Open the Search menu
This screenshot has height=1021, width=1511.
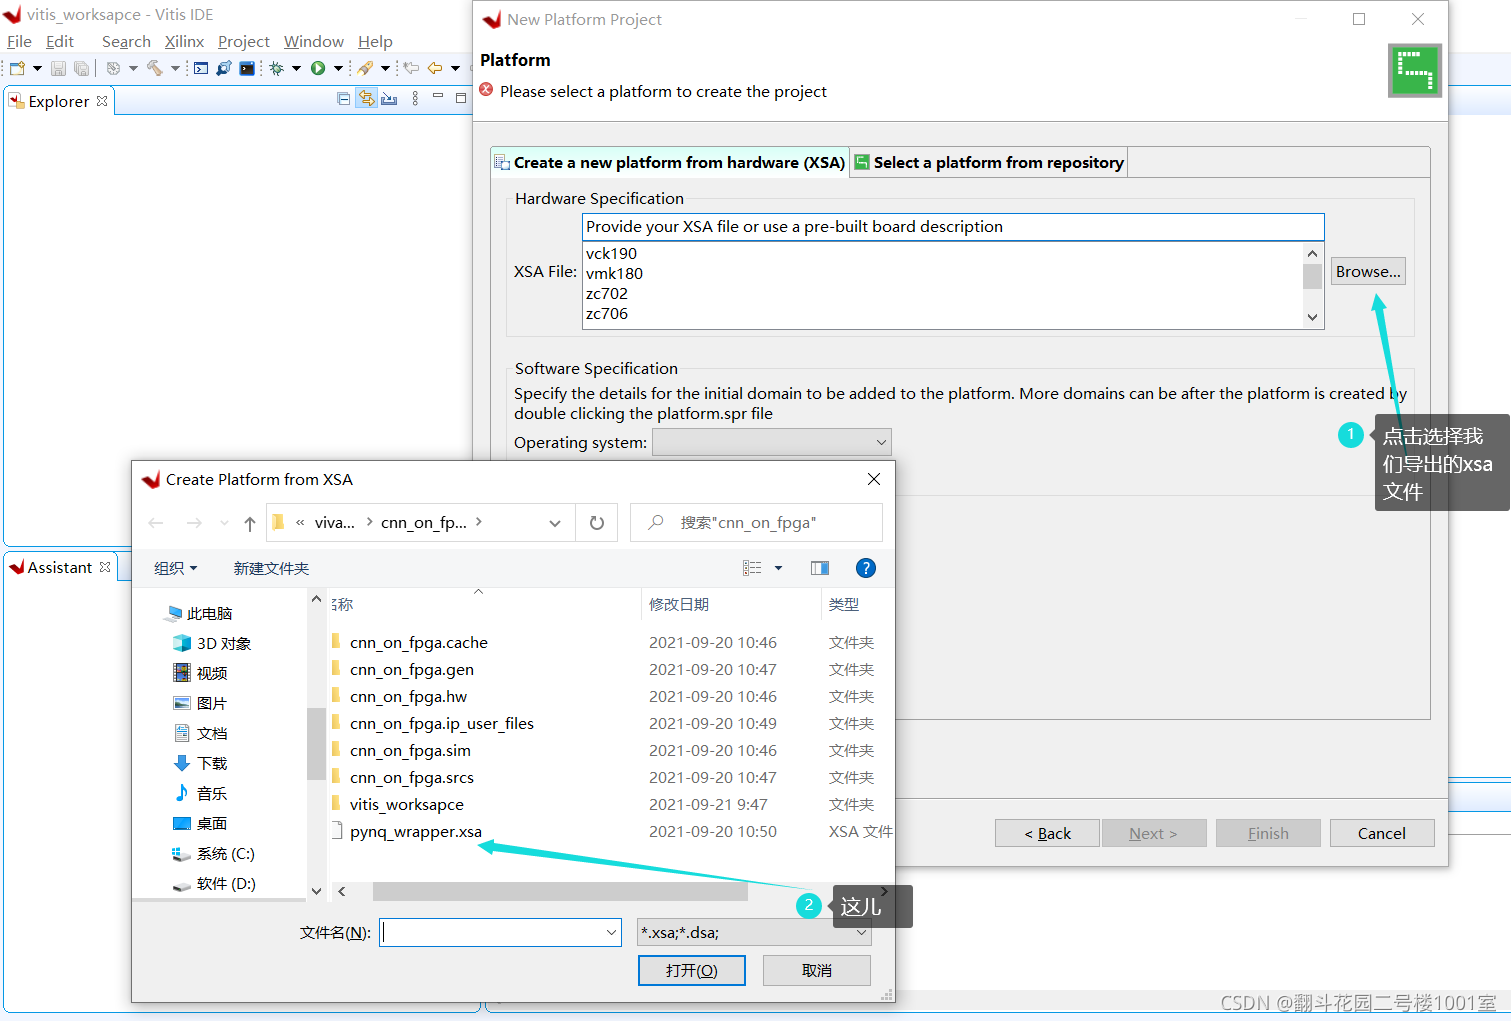coord(126,41)
